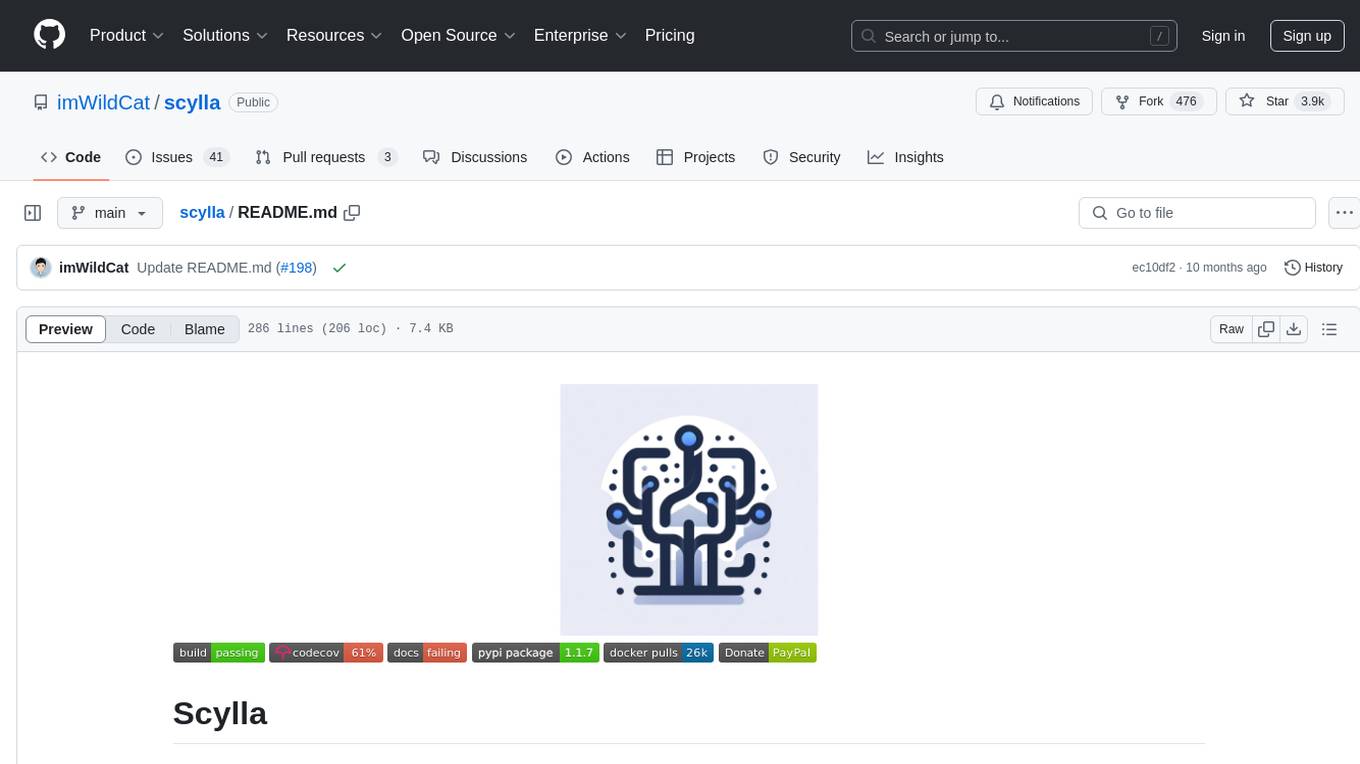Show the commit checks green checkmark status
This screenshot has height=764, width=1360.
(x=339, y=268)
